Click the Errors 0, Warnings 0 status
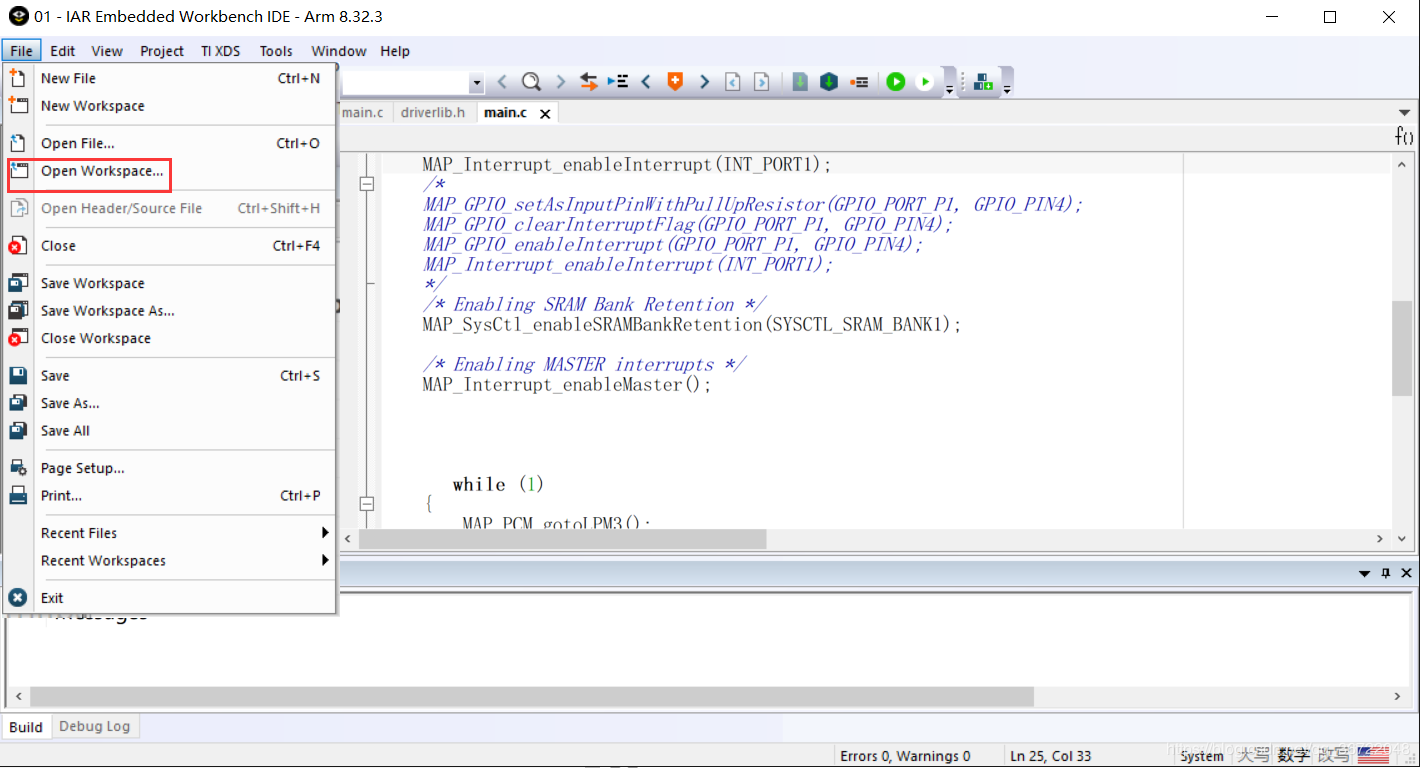The image size is (1420, 768). (906, 756)
